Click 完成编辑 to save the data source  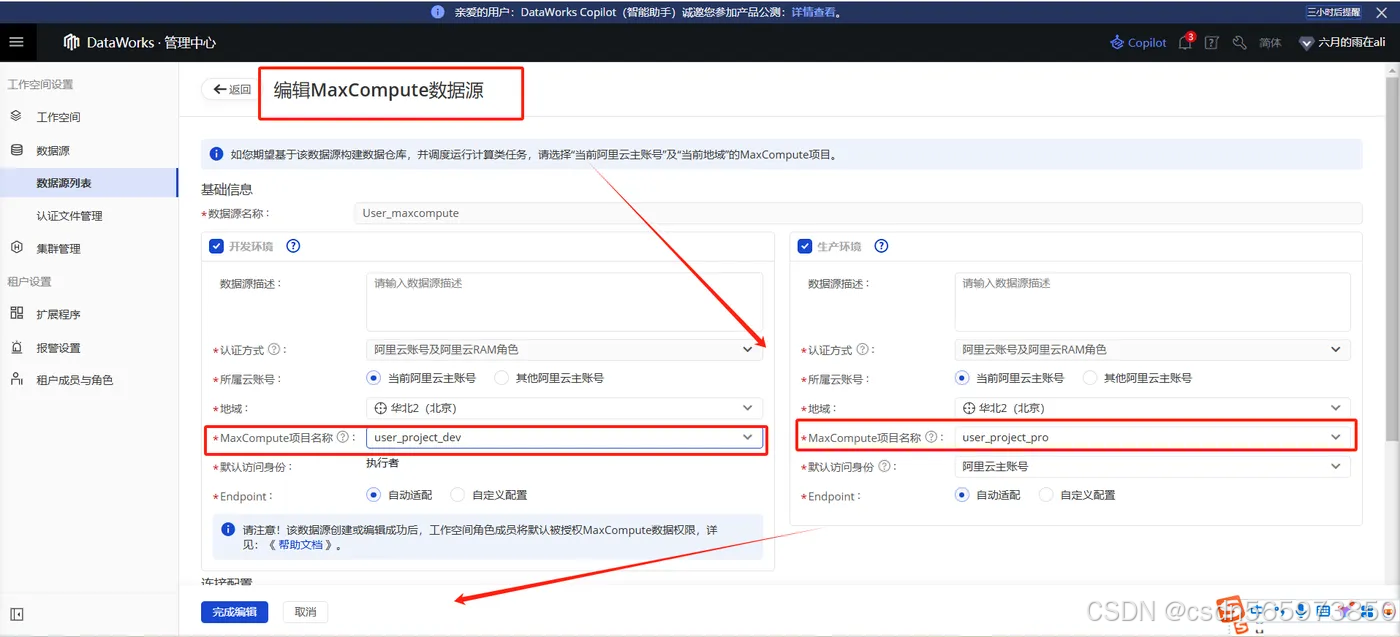pyautogui.click(x=234, y=611)
